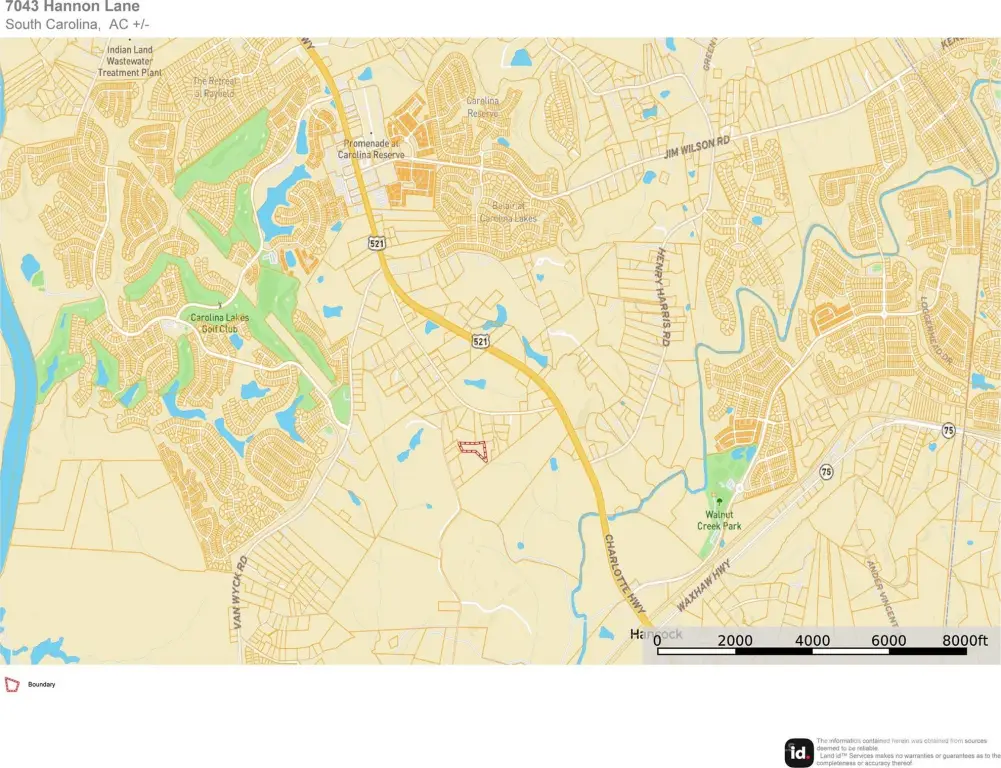1001x768 pixels.
Task: Click the Boundary legend text label
Action: 41,685
